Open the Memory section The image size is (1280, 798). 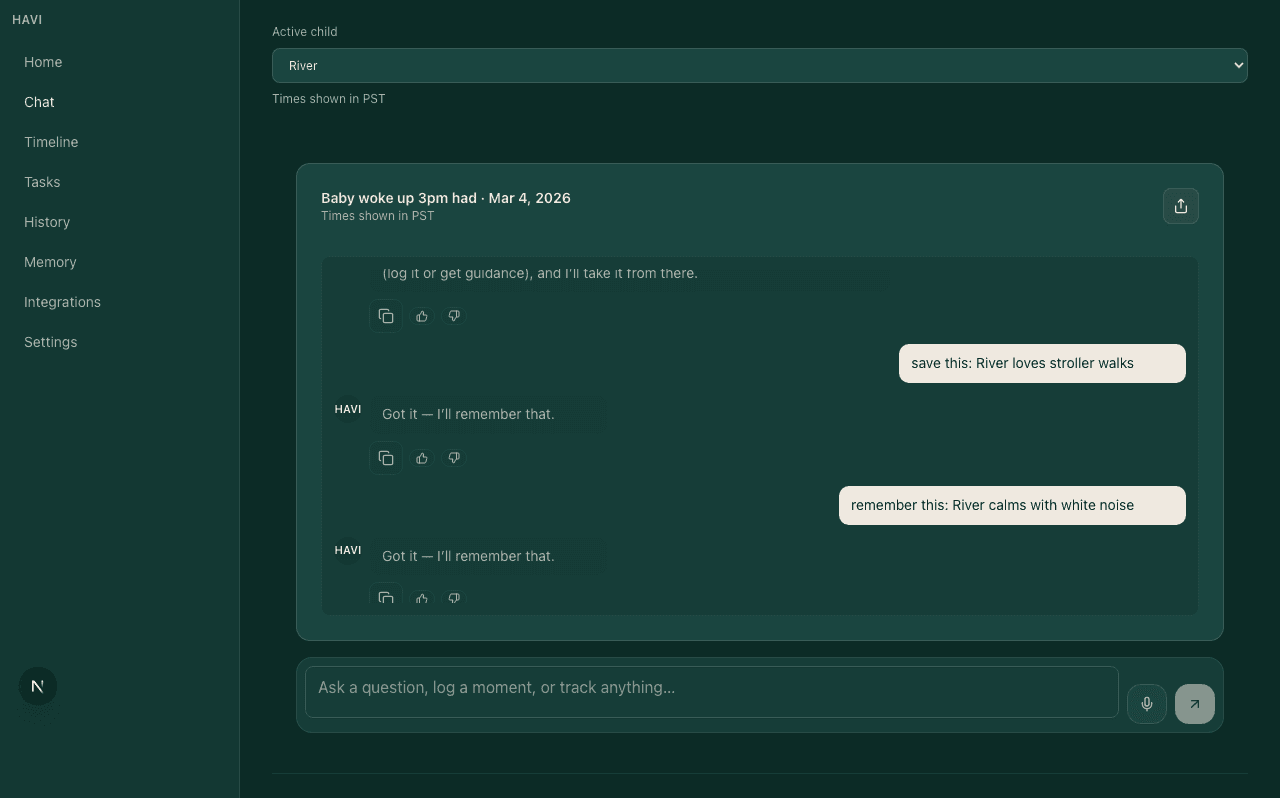pos(50,262)
